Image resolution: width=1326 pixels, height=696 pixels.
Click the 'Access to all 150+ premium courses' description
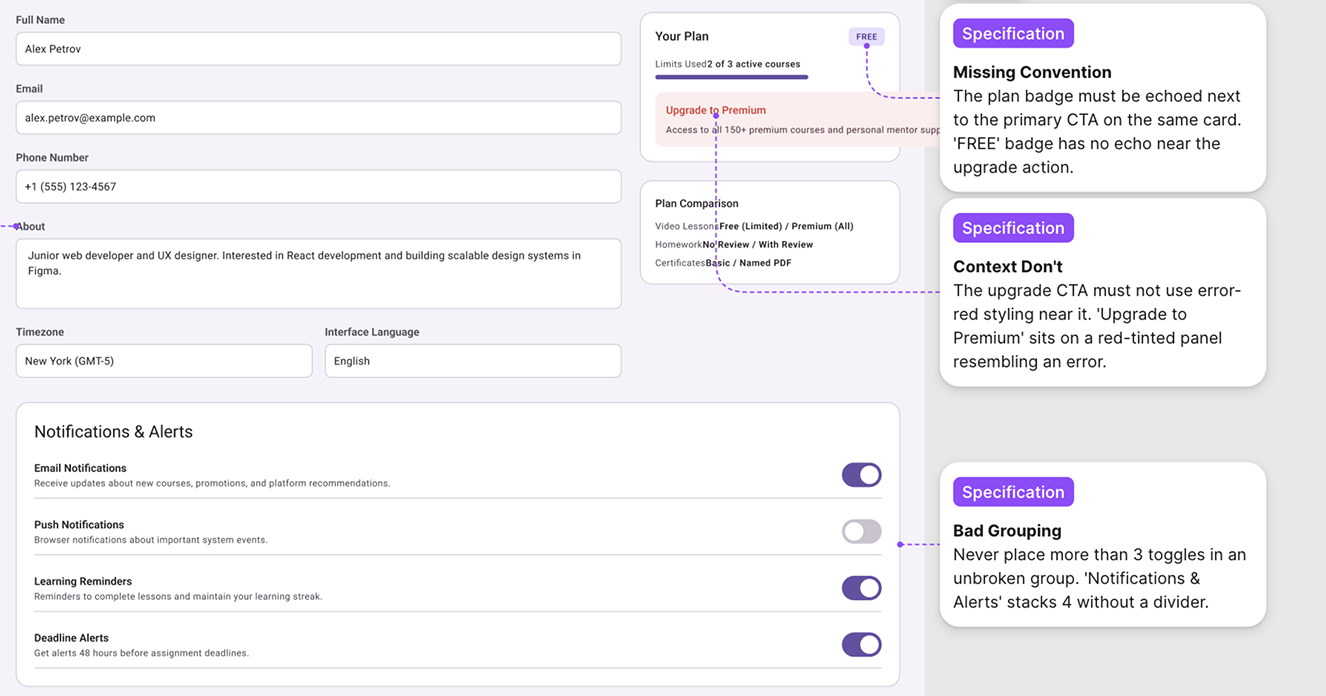point(803,130)
